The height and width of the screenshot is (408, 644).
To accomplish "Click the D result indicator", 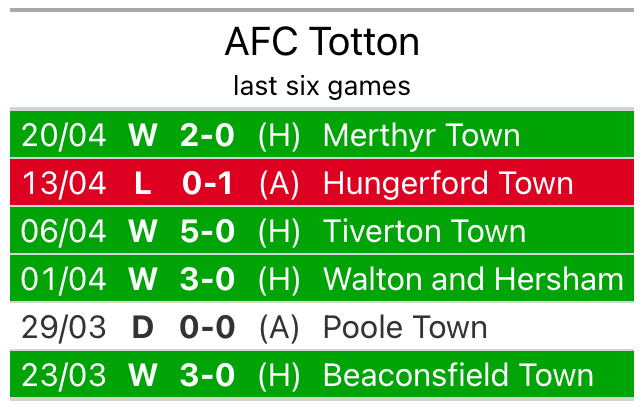I will tap(143, 327).
